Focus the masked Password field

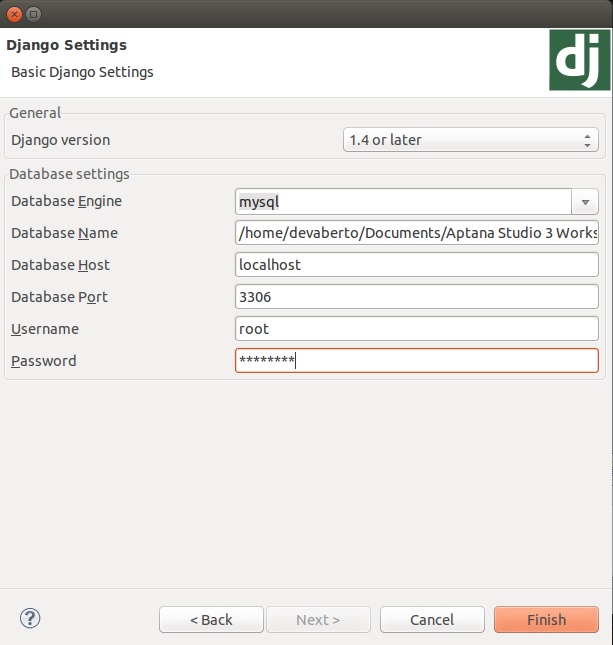416,361
